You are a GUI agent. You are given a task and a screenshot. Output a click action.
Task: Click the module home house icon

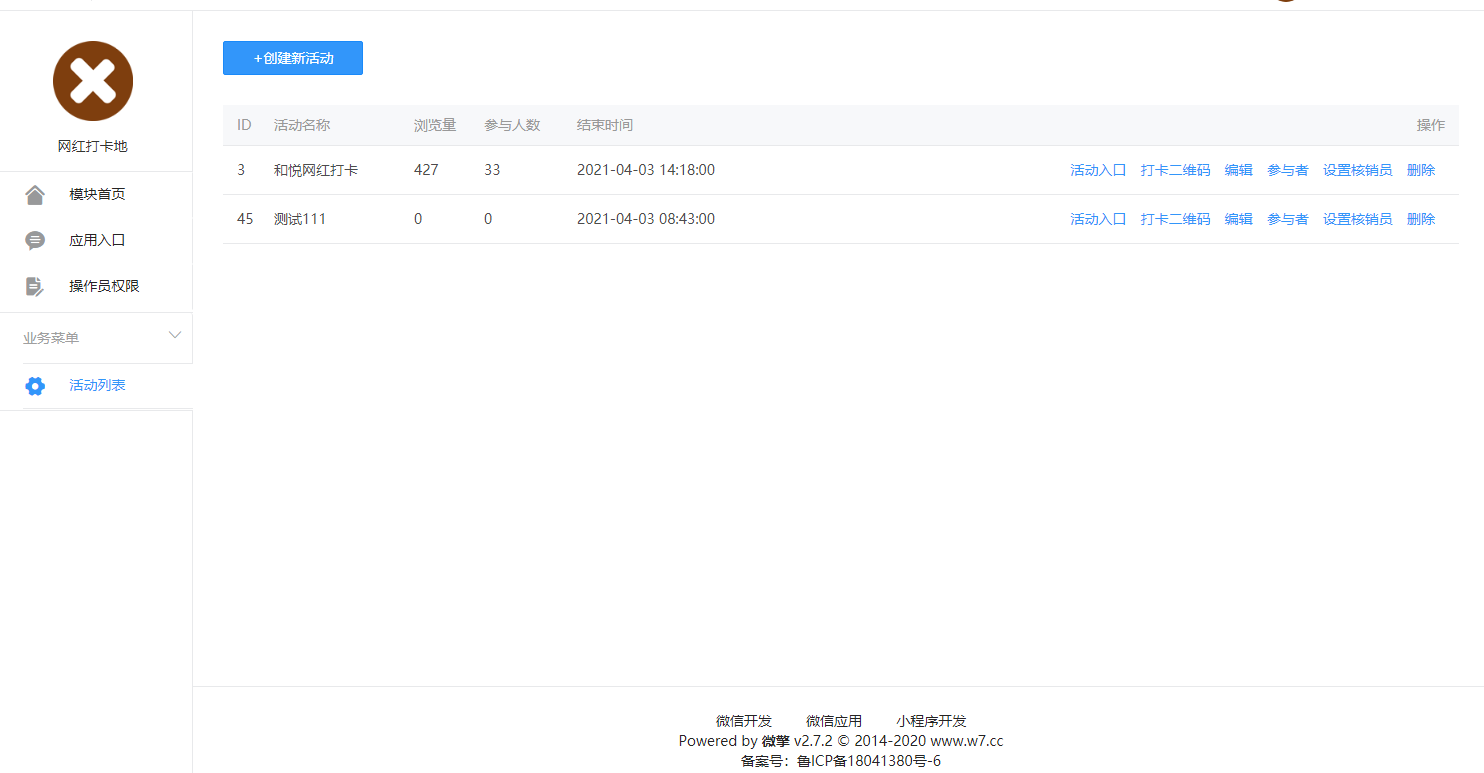point(35,195)
